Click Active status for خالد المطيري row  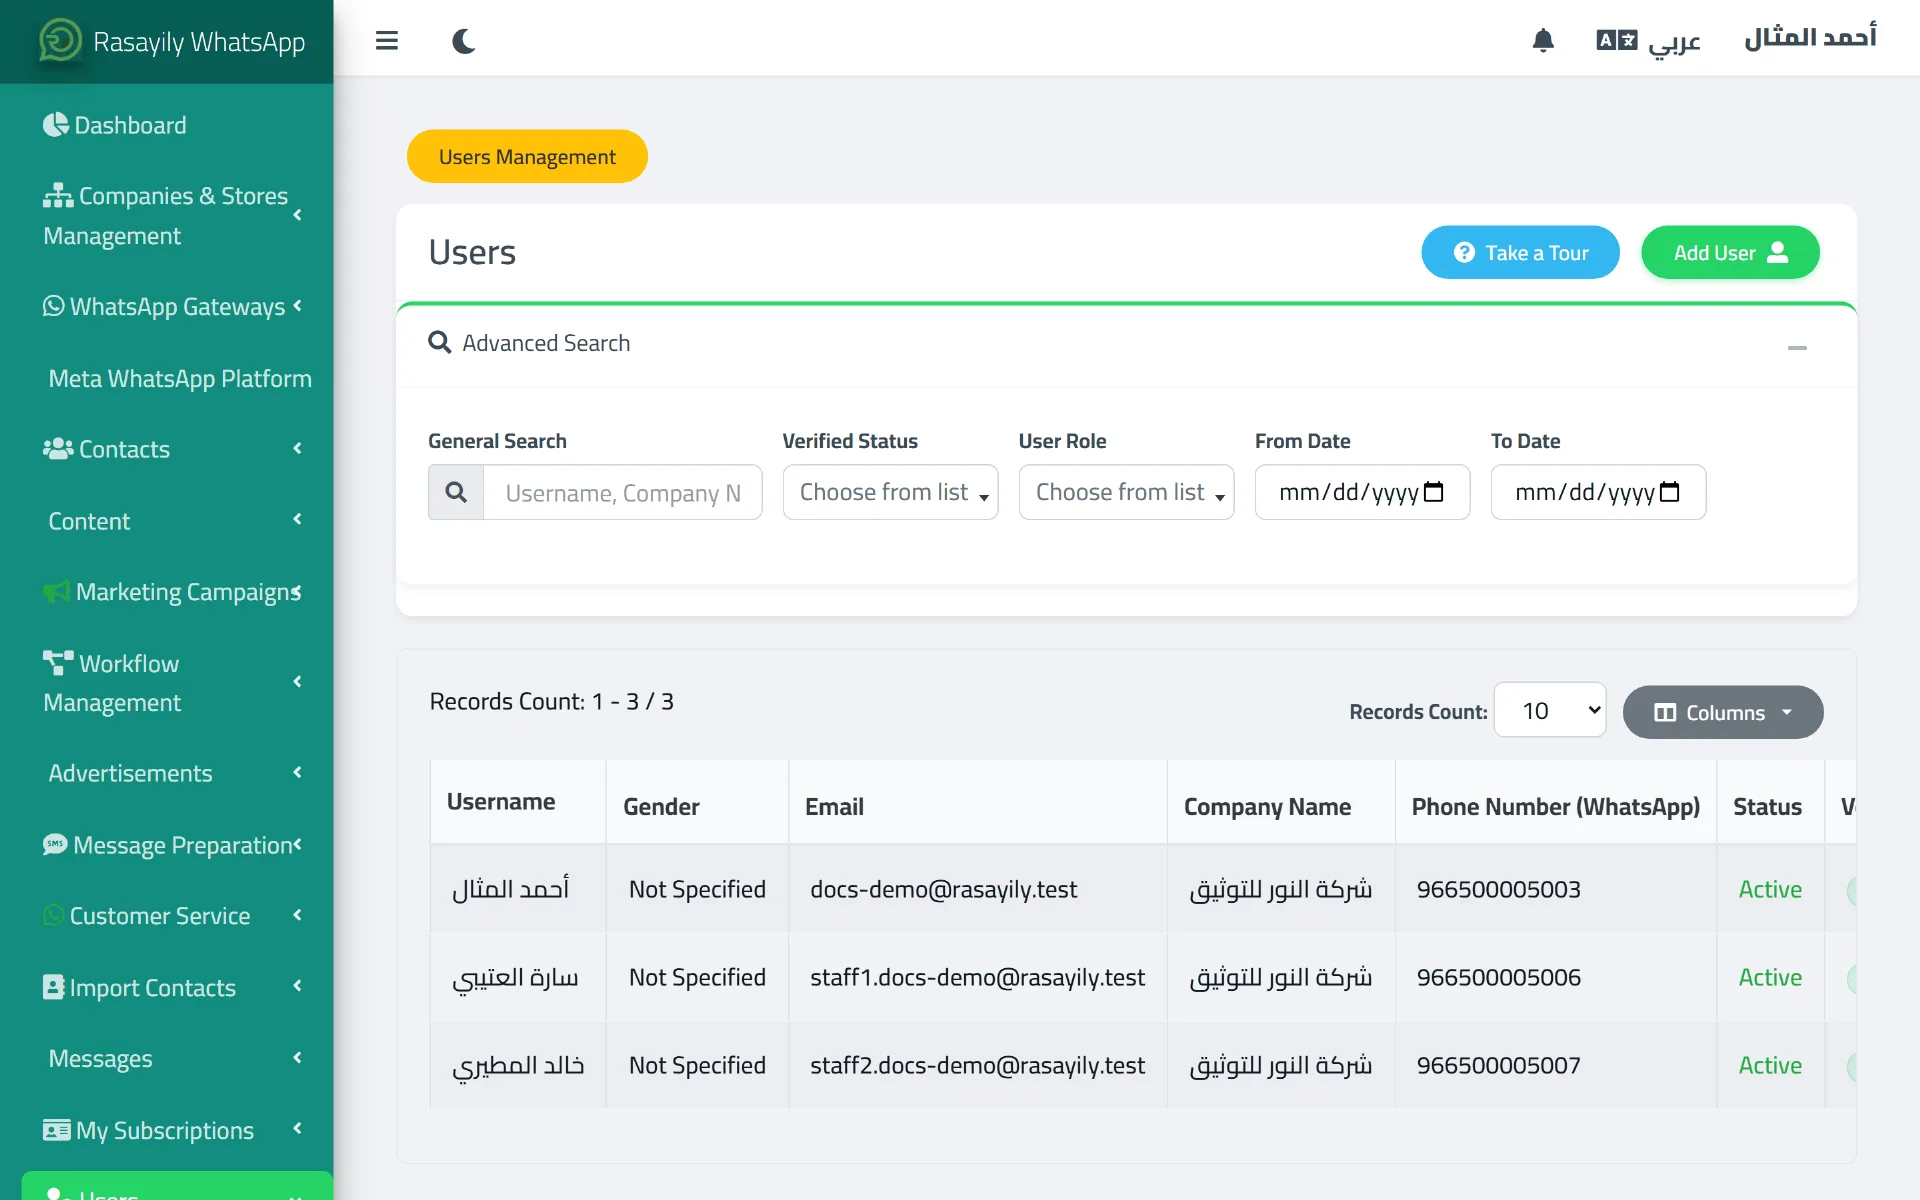coord(1770,1065)
